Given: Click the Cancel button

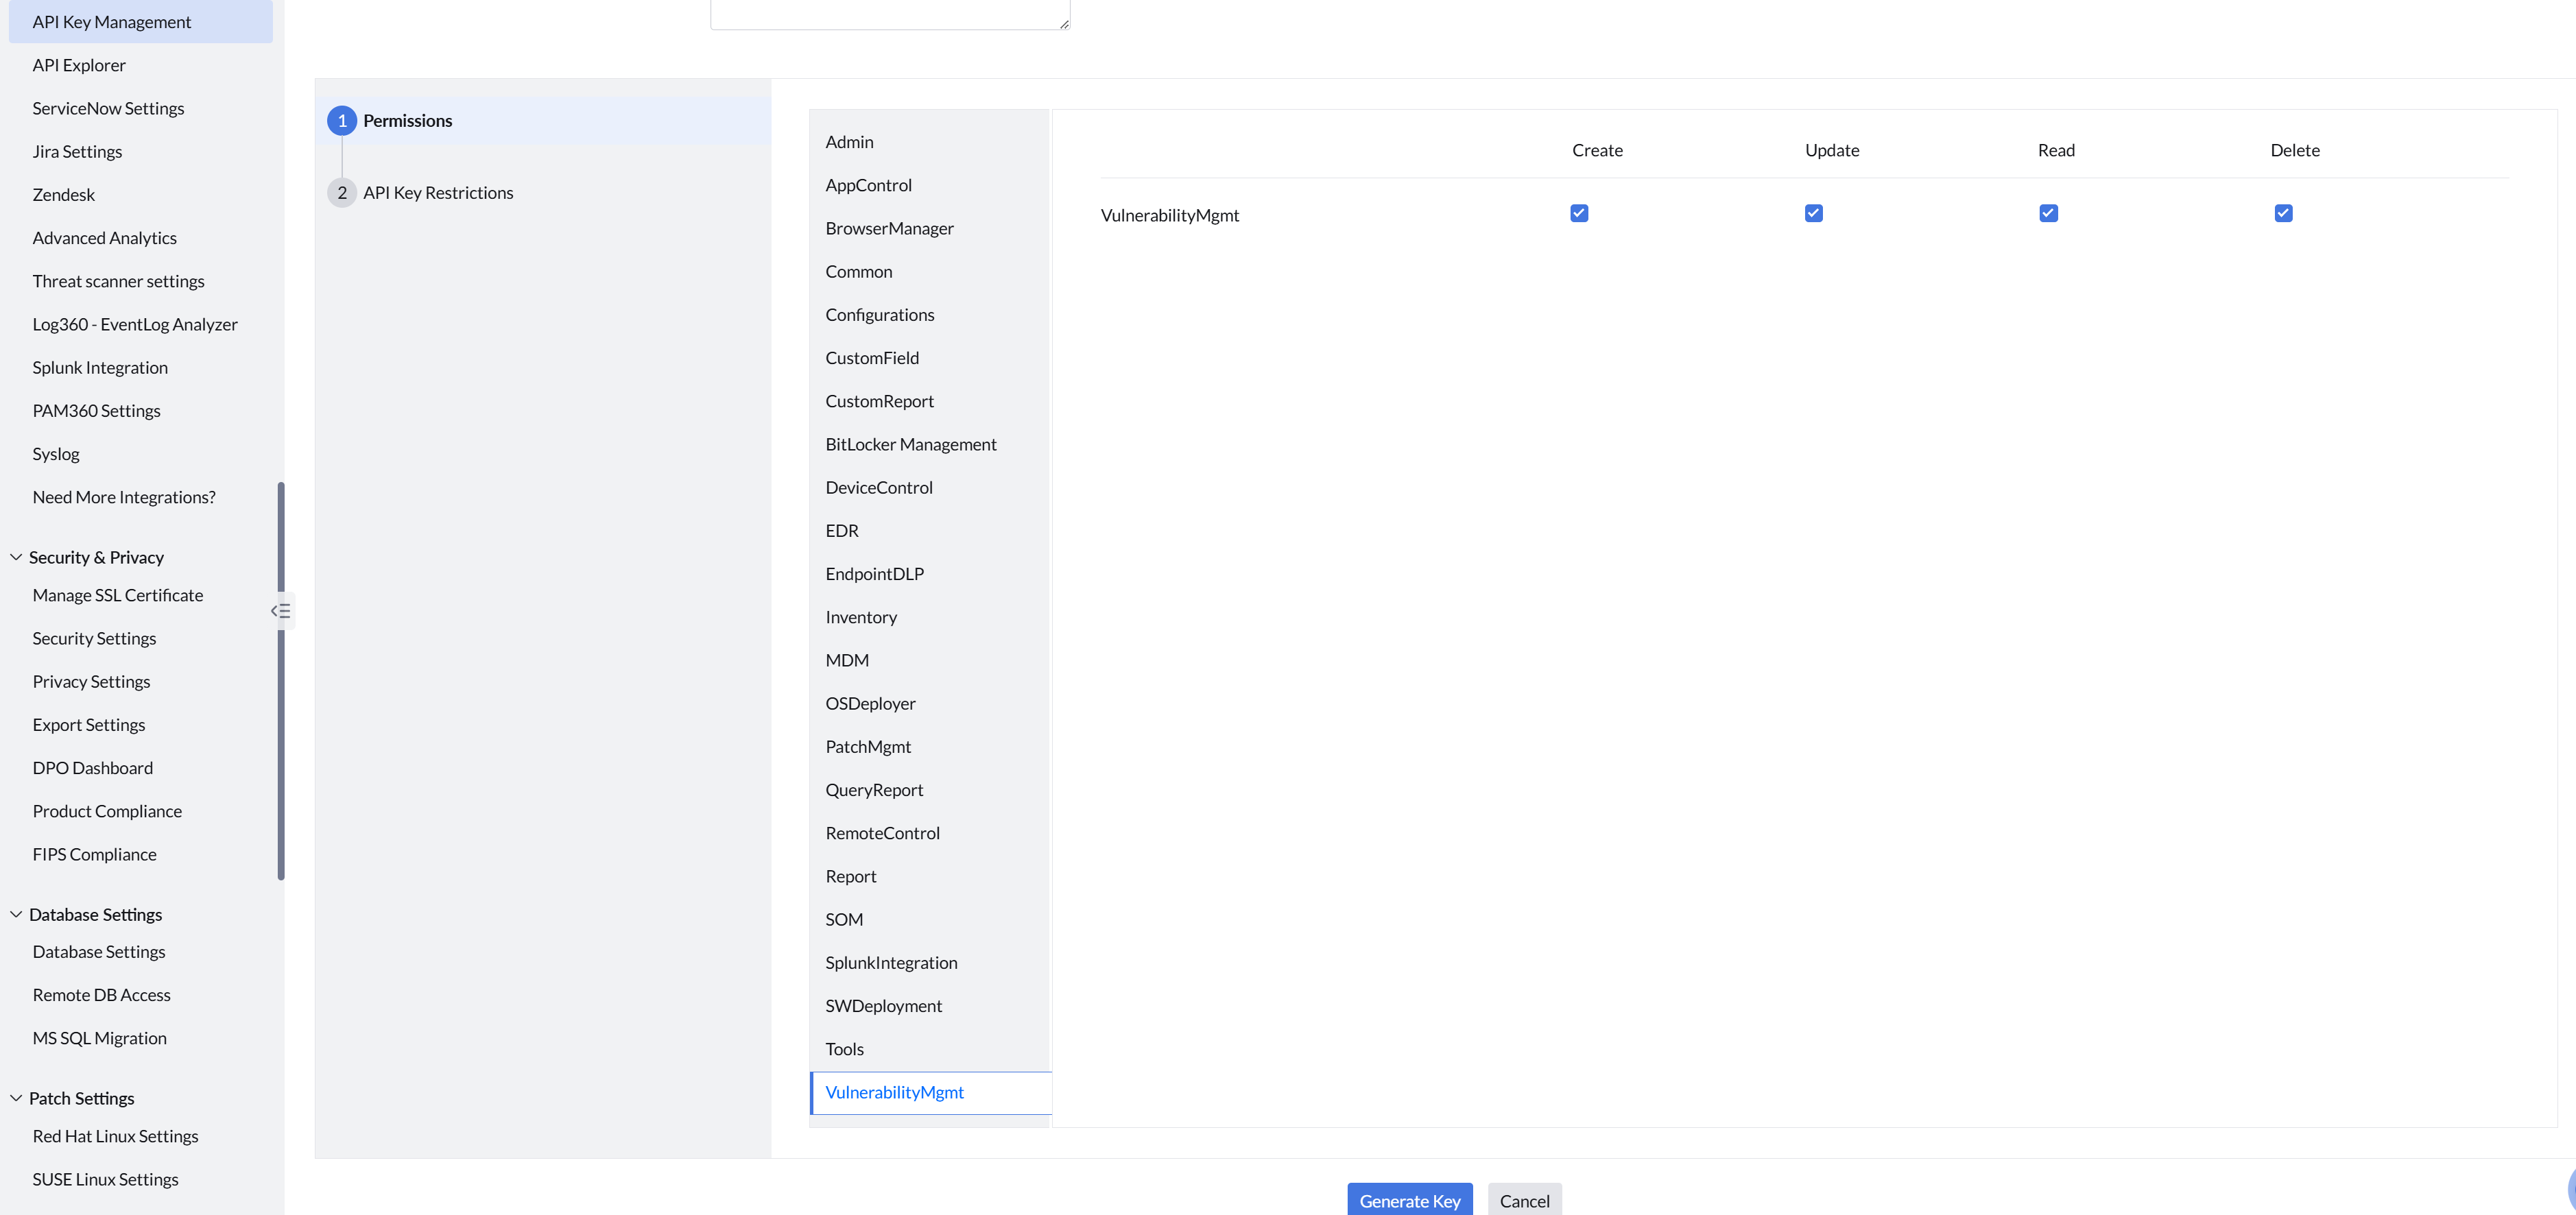Looking at the screenshot, I should click(1523, 1200).
